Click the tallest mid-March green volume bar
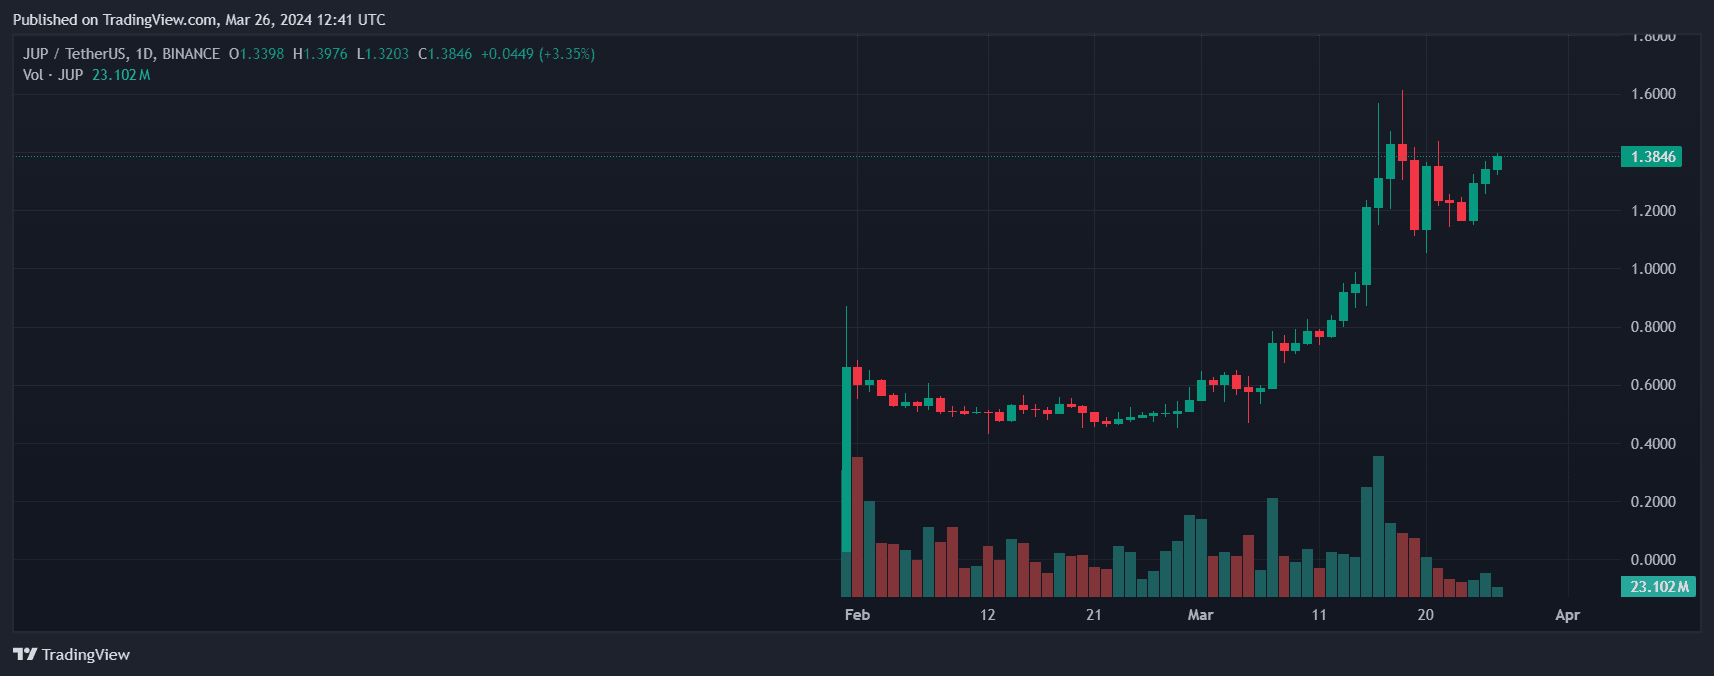The width and height of the screenshot is (1714, 676). (1379, 525)
